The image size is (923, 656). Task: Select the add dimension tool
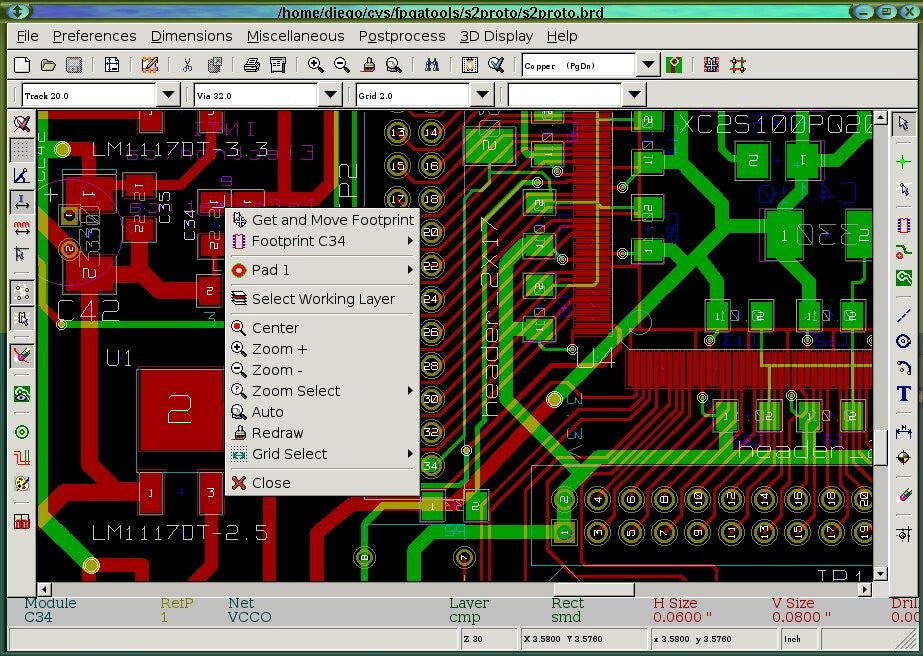coord(904,432)
